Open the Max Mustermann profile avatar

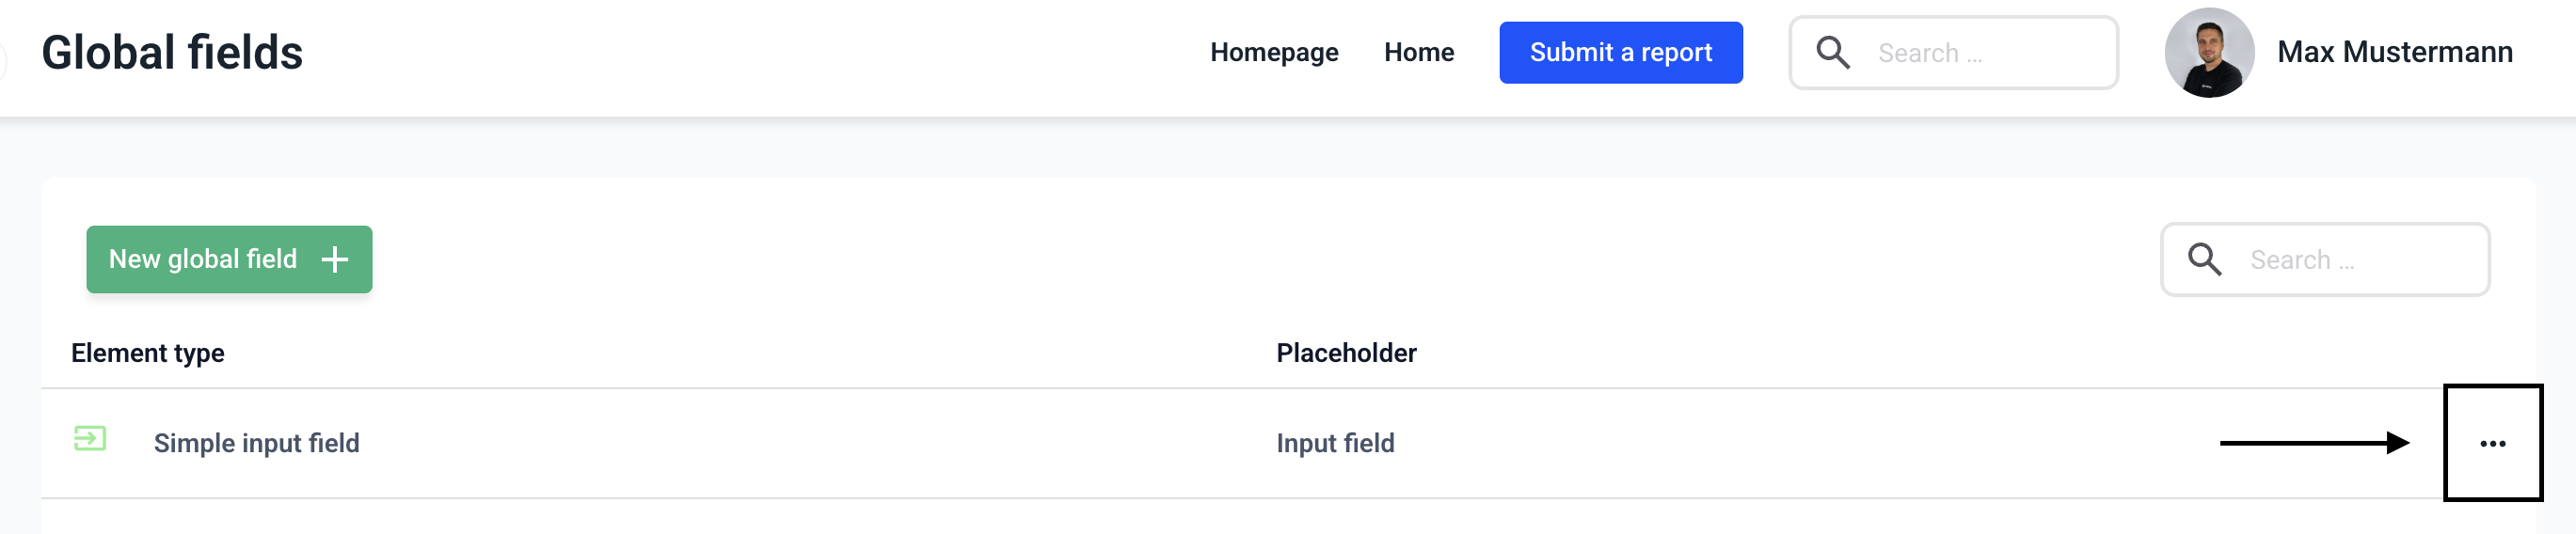[2208, 52]
